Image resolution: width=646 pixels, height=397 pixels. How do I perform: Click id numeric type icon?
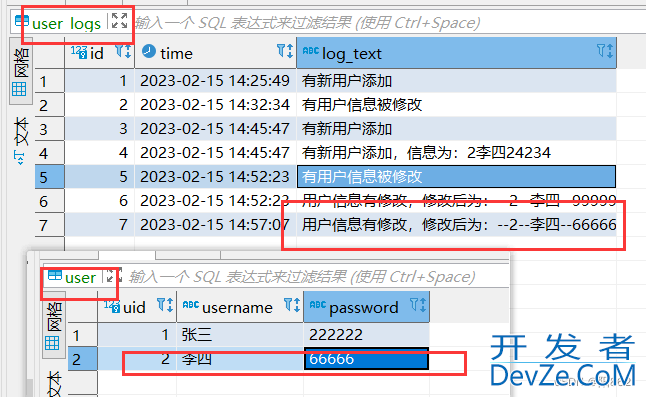click(x=79, y=52)
